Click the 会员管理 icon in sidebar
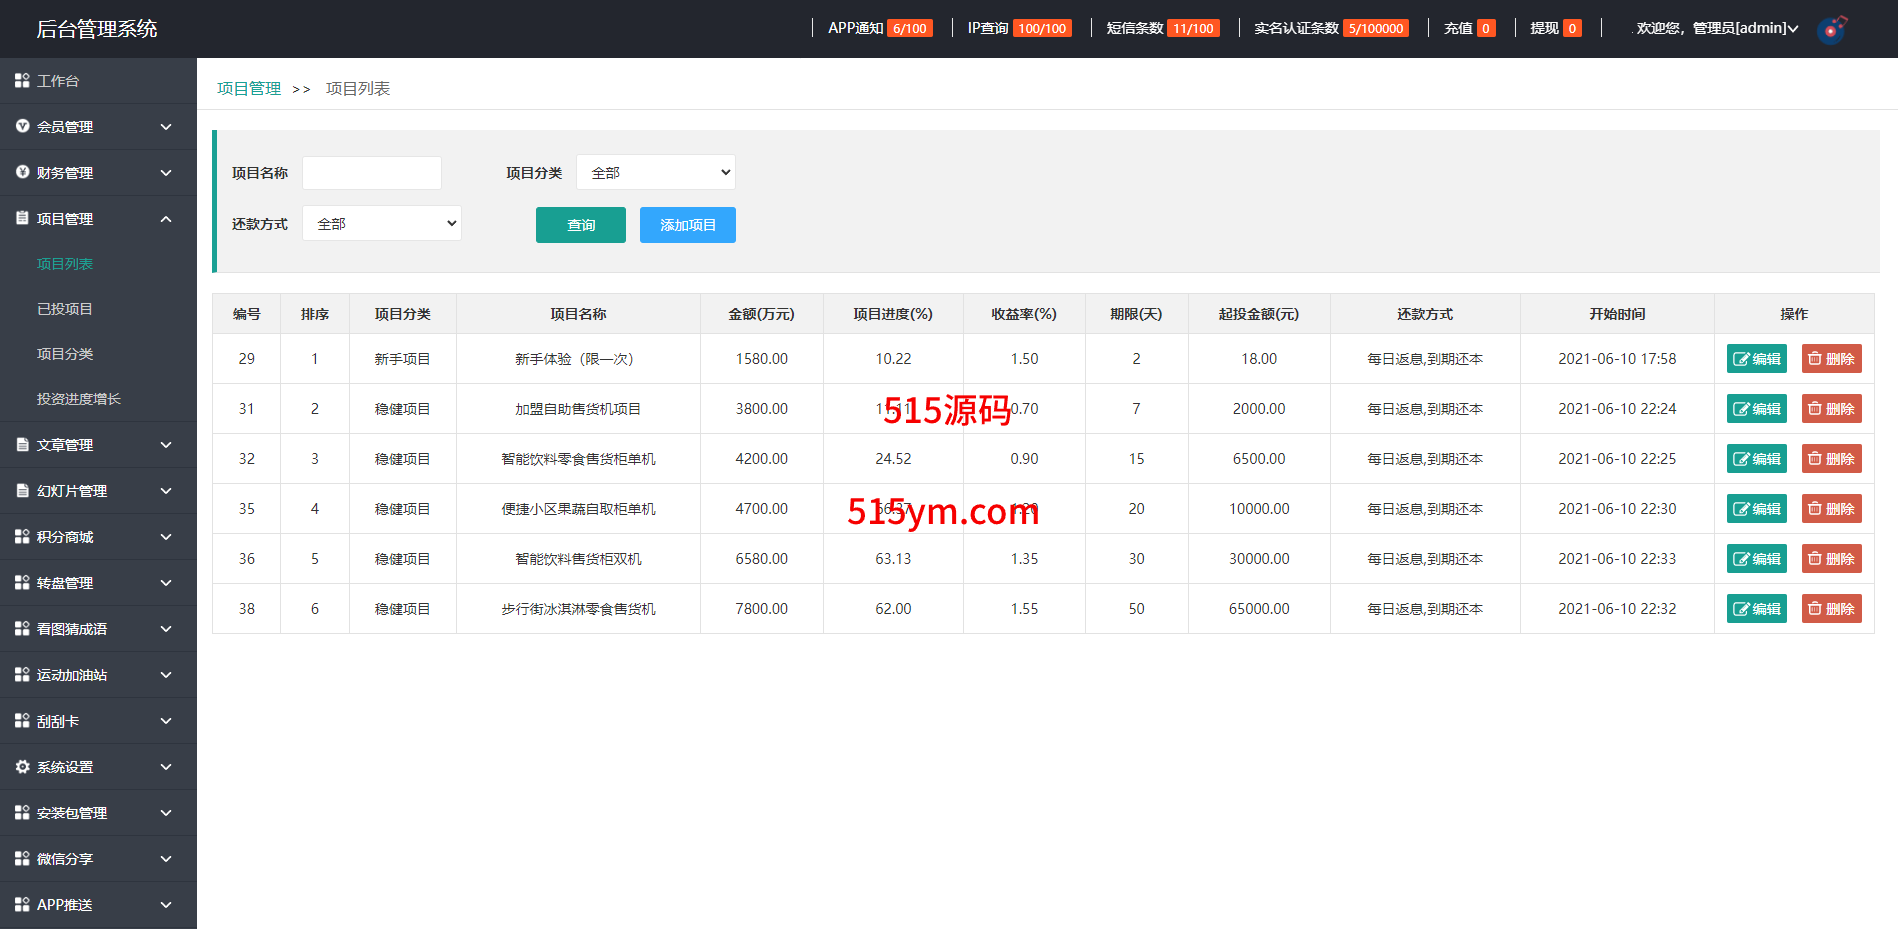 22,127
